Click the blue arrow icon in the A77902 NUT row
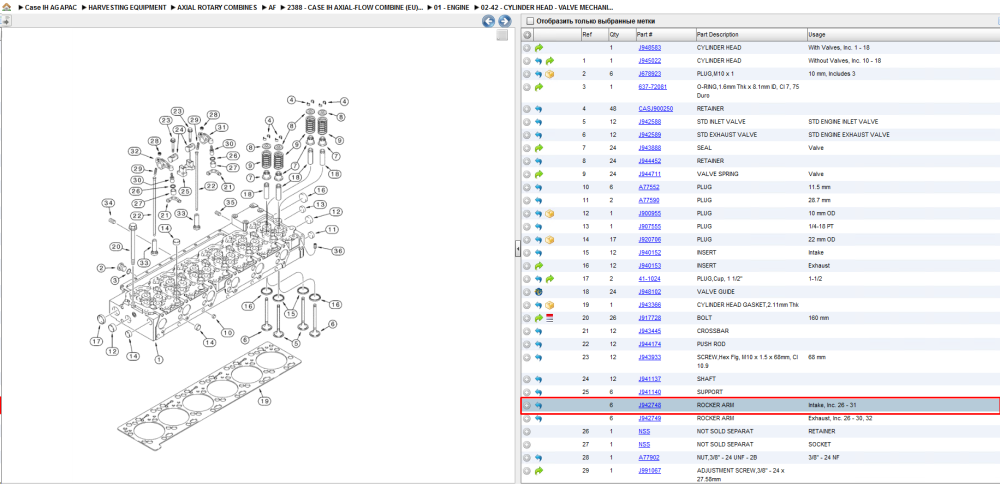Viewport: 1000px width, 484px height. 538,458
